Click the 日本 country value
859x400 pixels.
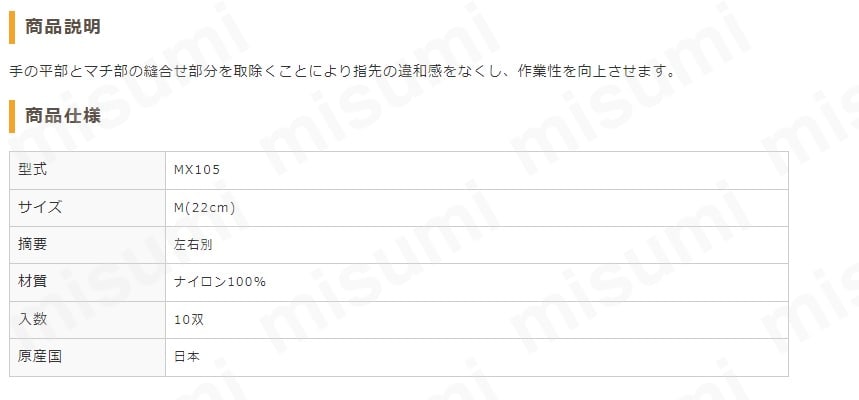tap(187, 357)
